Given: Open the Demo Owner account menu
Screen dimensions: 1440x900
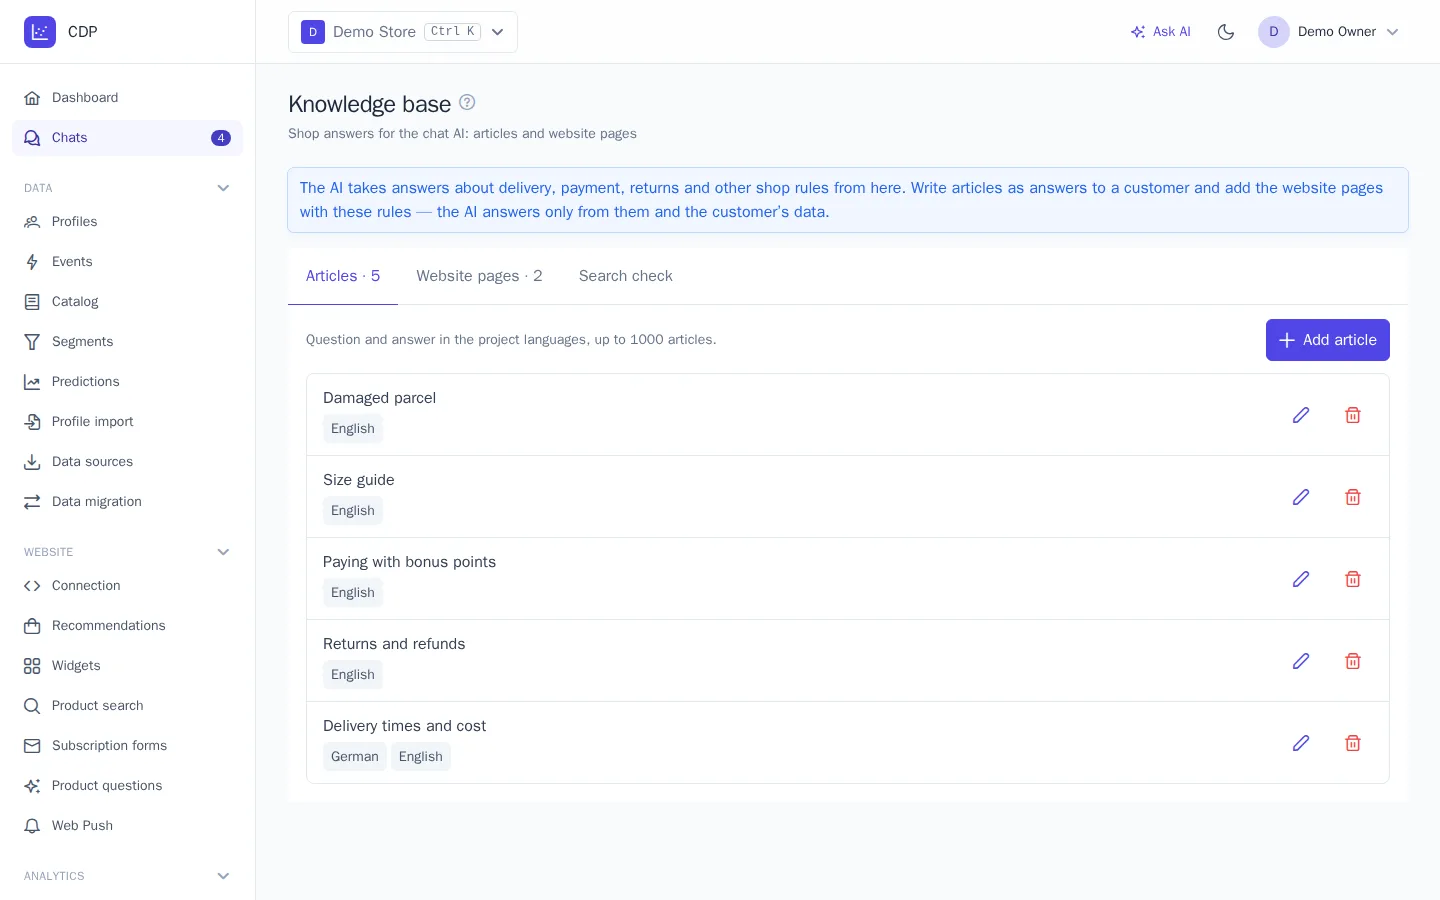Looking at the screenshot, I should 1329,32.
